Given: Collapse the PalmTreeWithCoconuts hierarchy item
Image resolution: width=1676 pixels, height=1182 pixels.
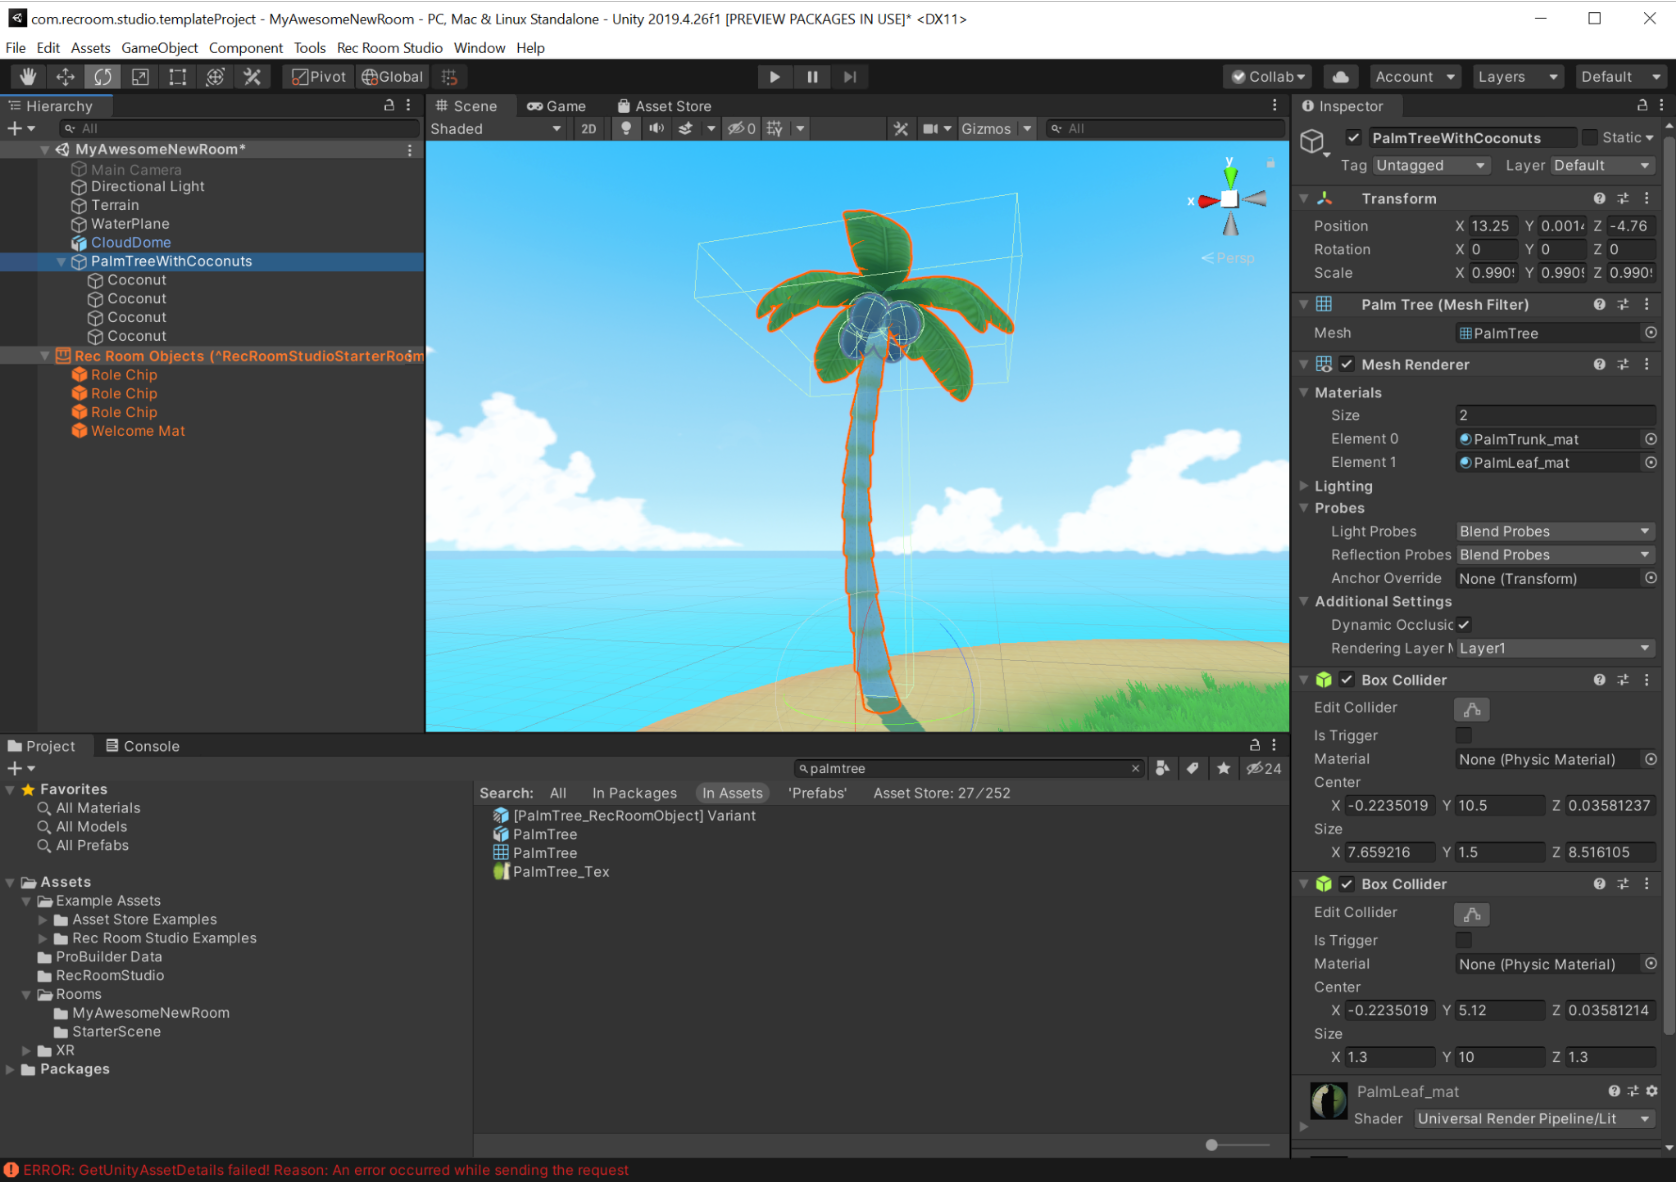Looking at the screenshot, I should [x=62, y=262].
